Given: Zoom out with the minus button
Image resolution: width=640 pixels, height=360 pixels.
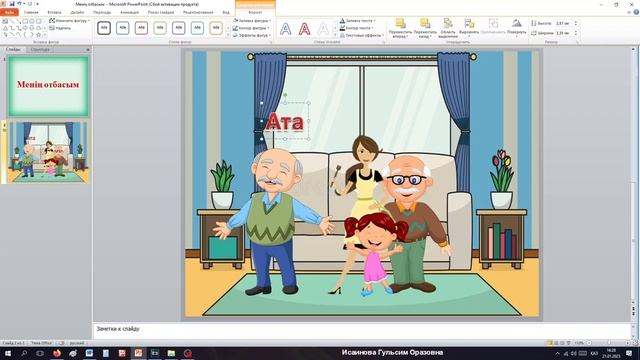Looking at the screenshot, I should click(589, 343).
